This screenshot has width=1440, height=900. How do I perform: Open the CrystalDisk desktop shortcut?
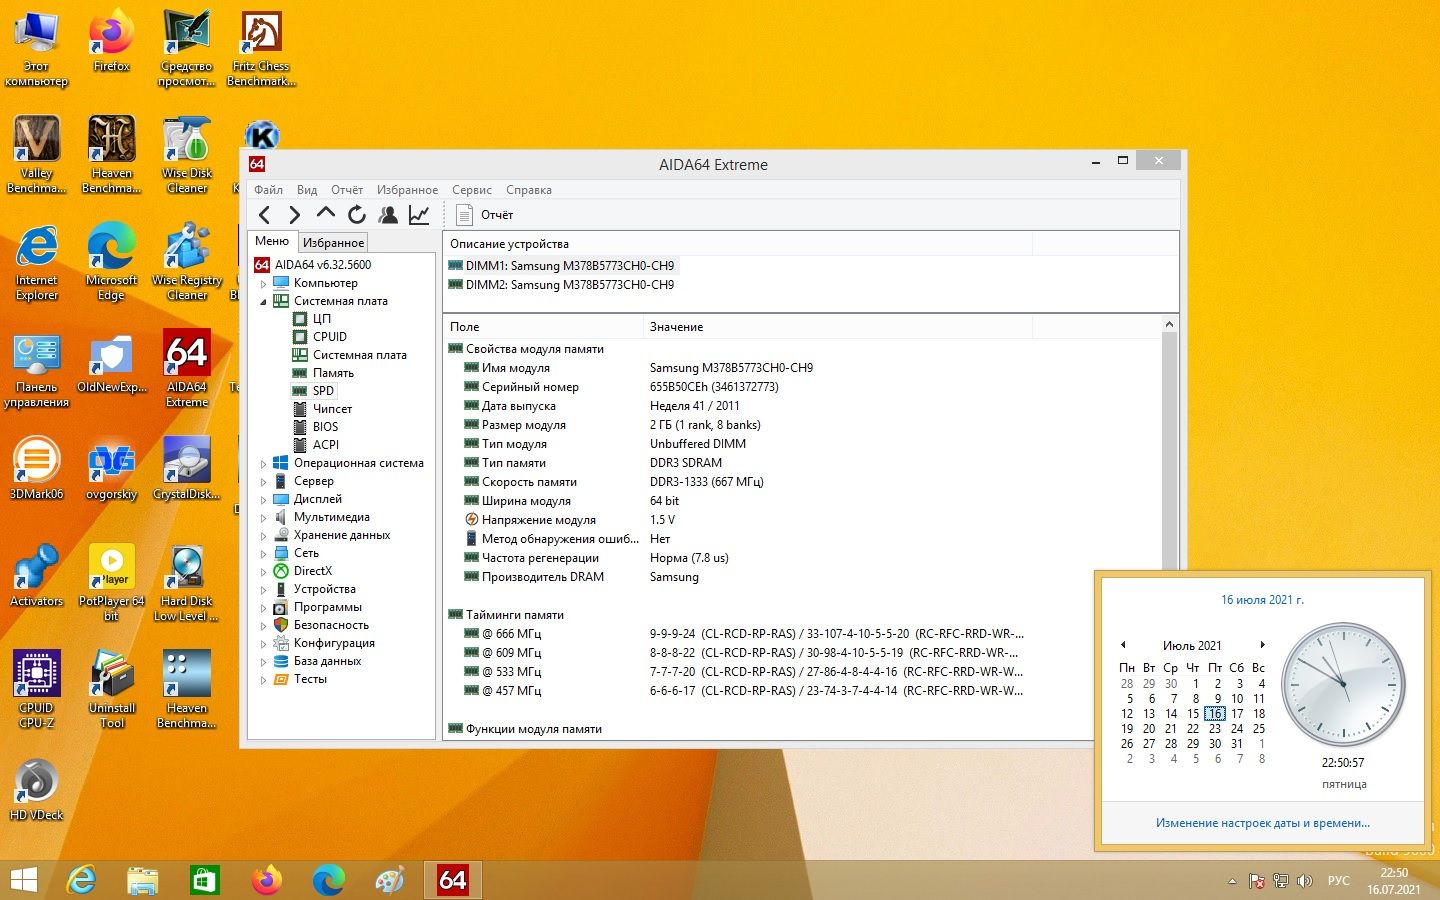click(187, 468)
